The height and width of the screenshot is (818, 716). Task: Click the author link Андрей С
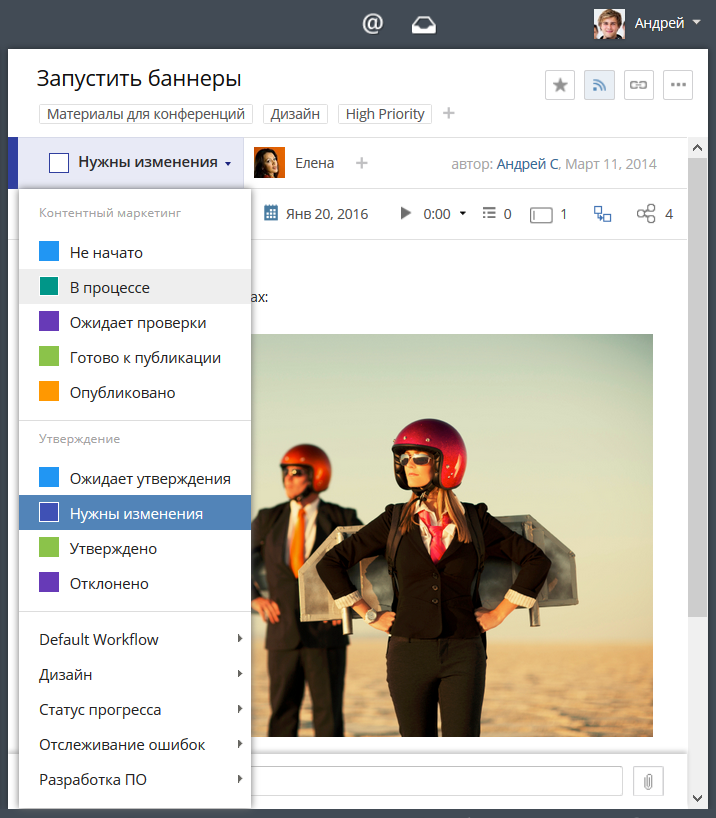[527, 163]
